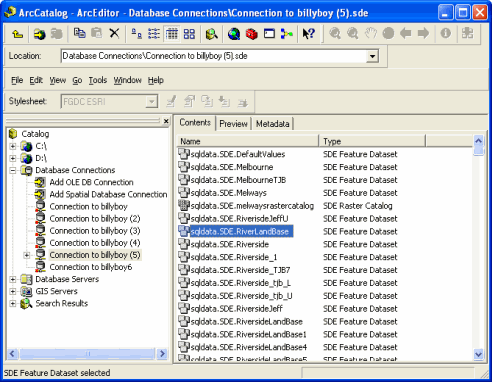Switch to the Preview tab
The height and width of the screenshot is (382, 492).
[x=233, y=124]
